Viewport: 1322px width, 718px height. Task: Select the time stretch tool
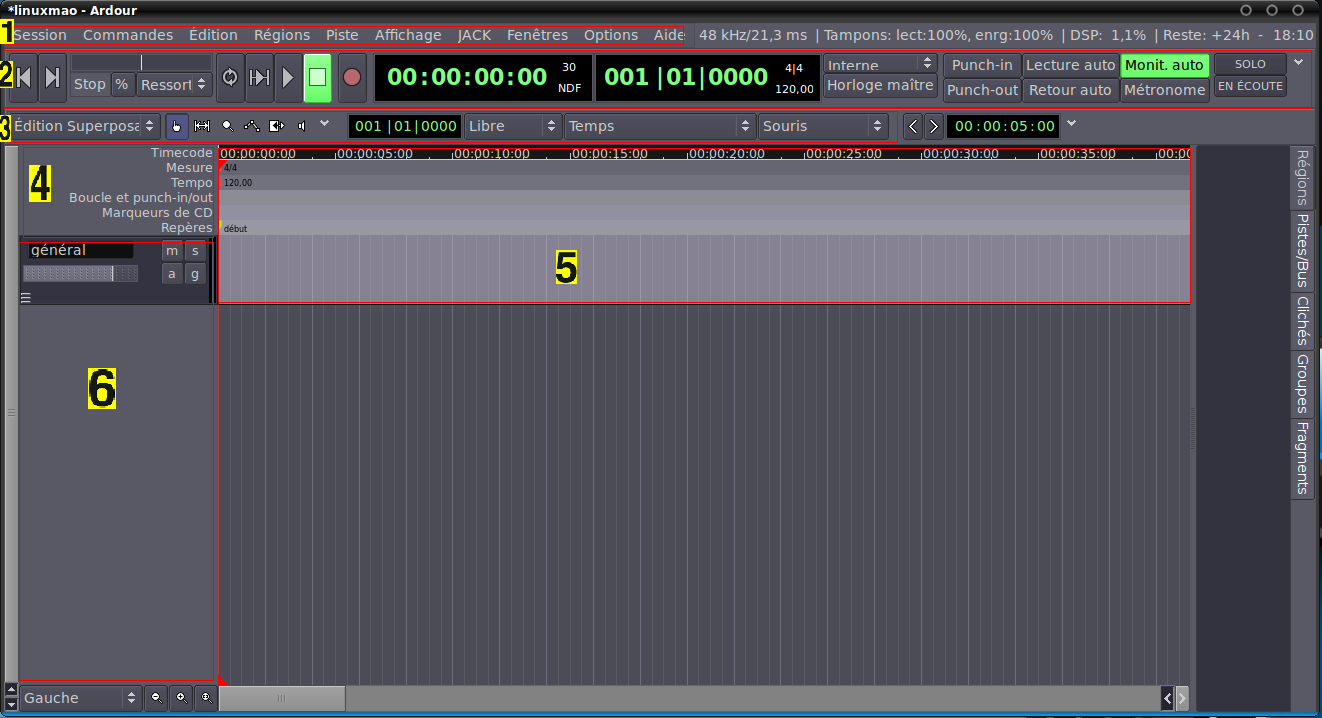(277, 126)
